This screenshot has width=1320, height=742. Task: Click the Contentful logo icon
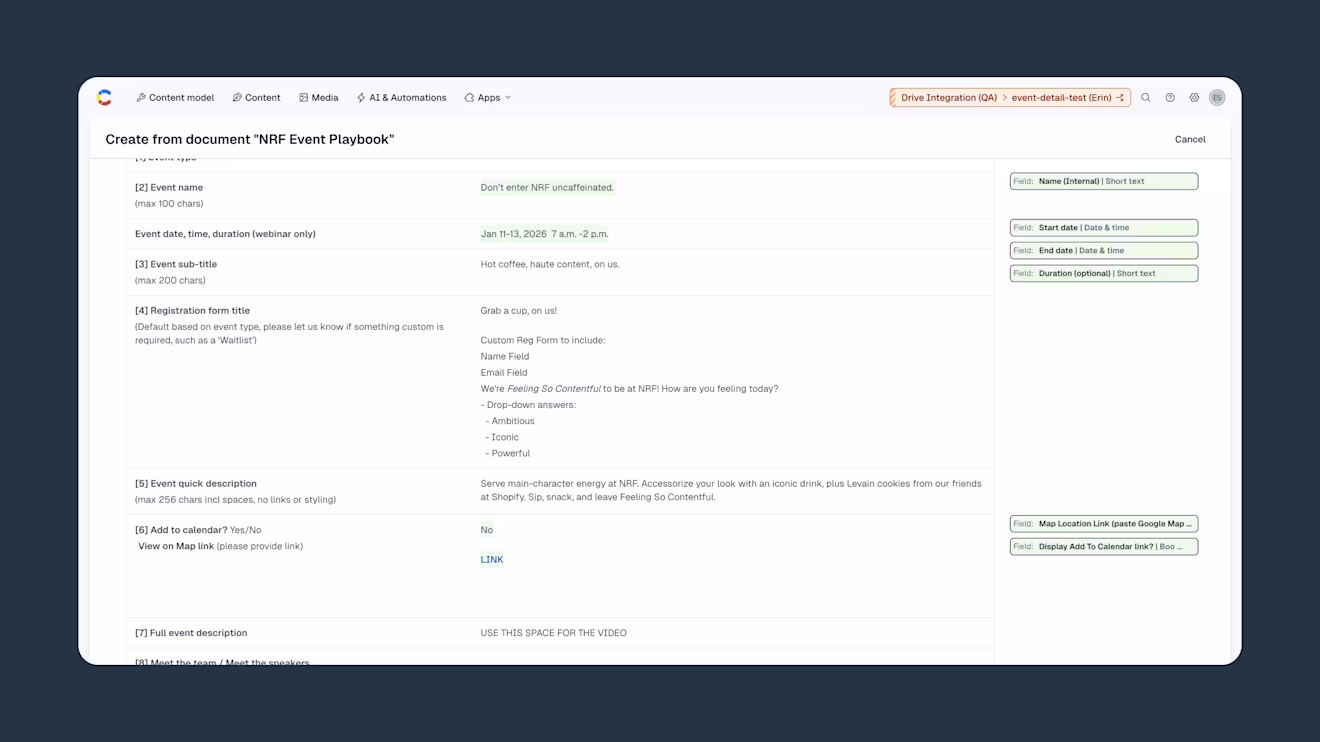click(x=104, y=97)
